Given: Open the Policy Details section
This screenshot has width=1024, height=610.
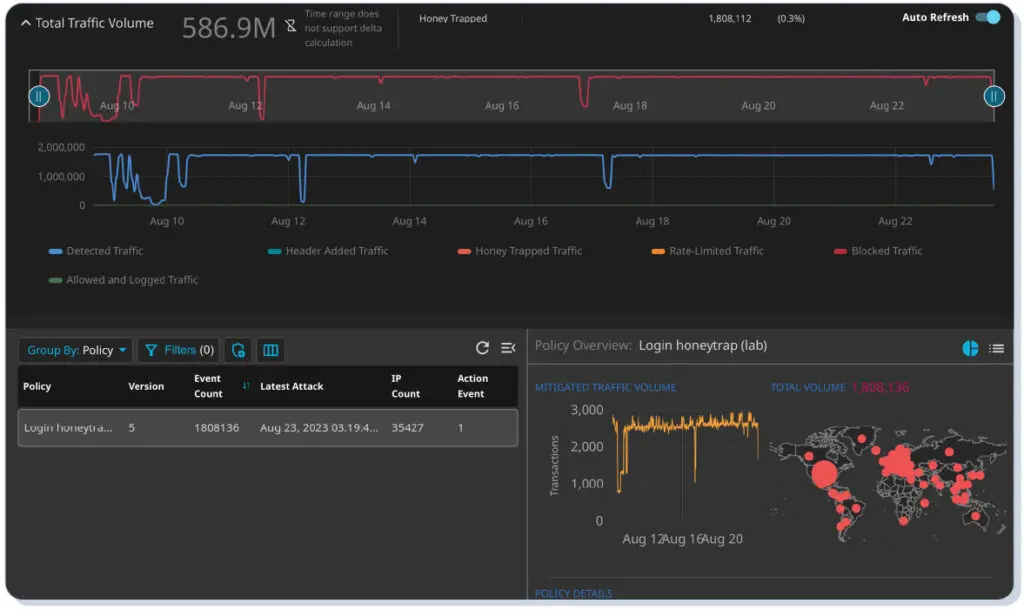Looking at the screenshot, I should [573, 593].
